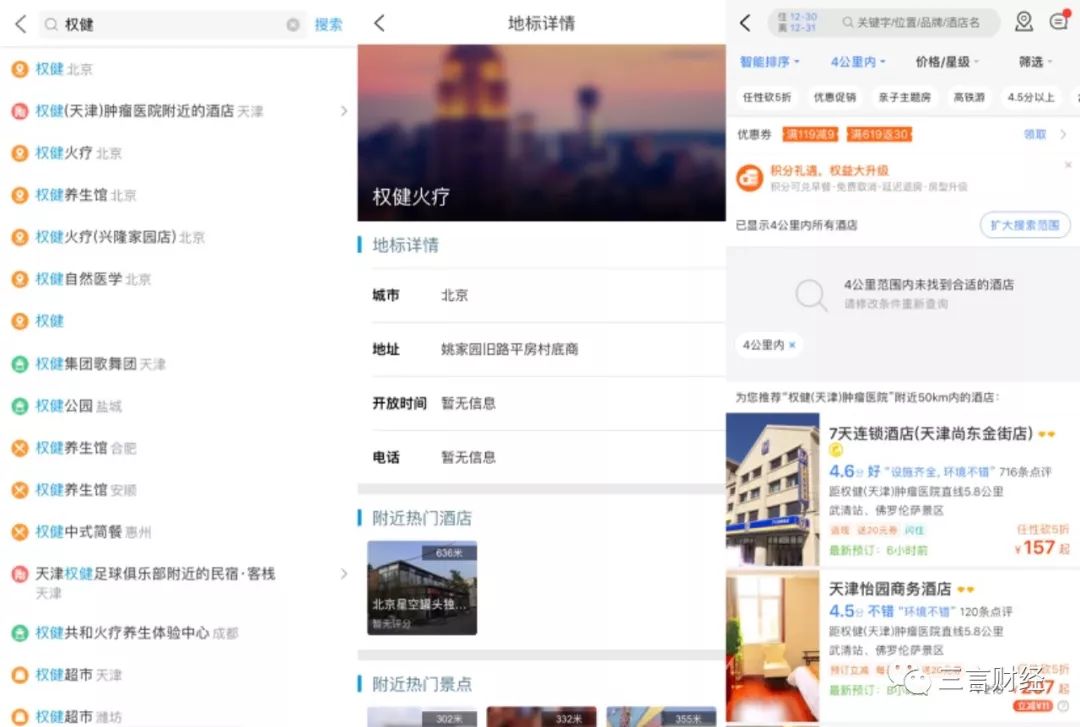
Task: Tap the hotel icon beside 权健(天津)肿瘤医院附近的酒店
Action: coord(20,111)
